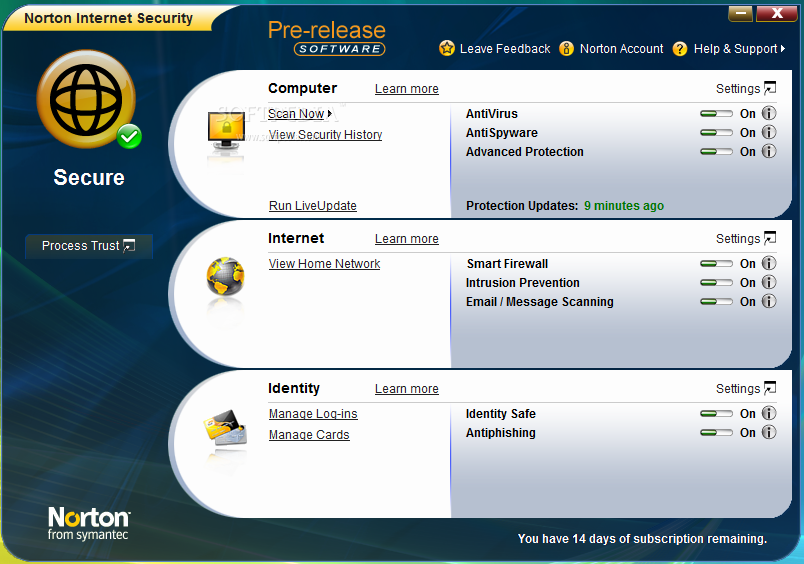
Task: Toggle the AntiSpyware switch
Action: [x=716, y=133]
